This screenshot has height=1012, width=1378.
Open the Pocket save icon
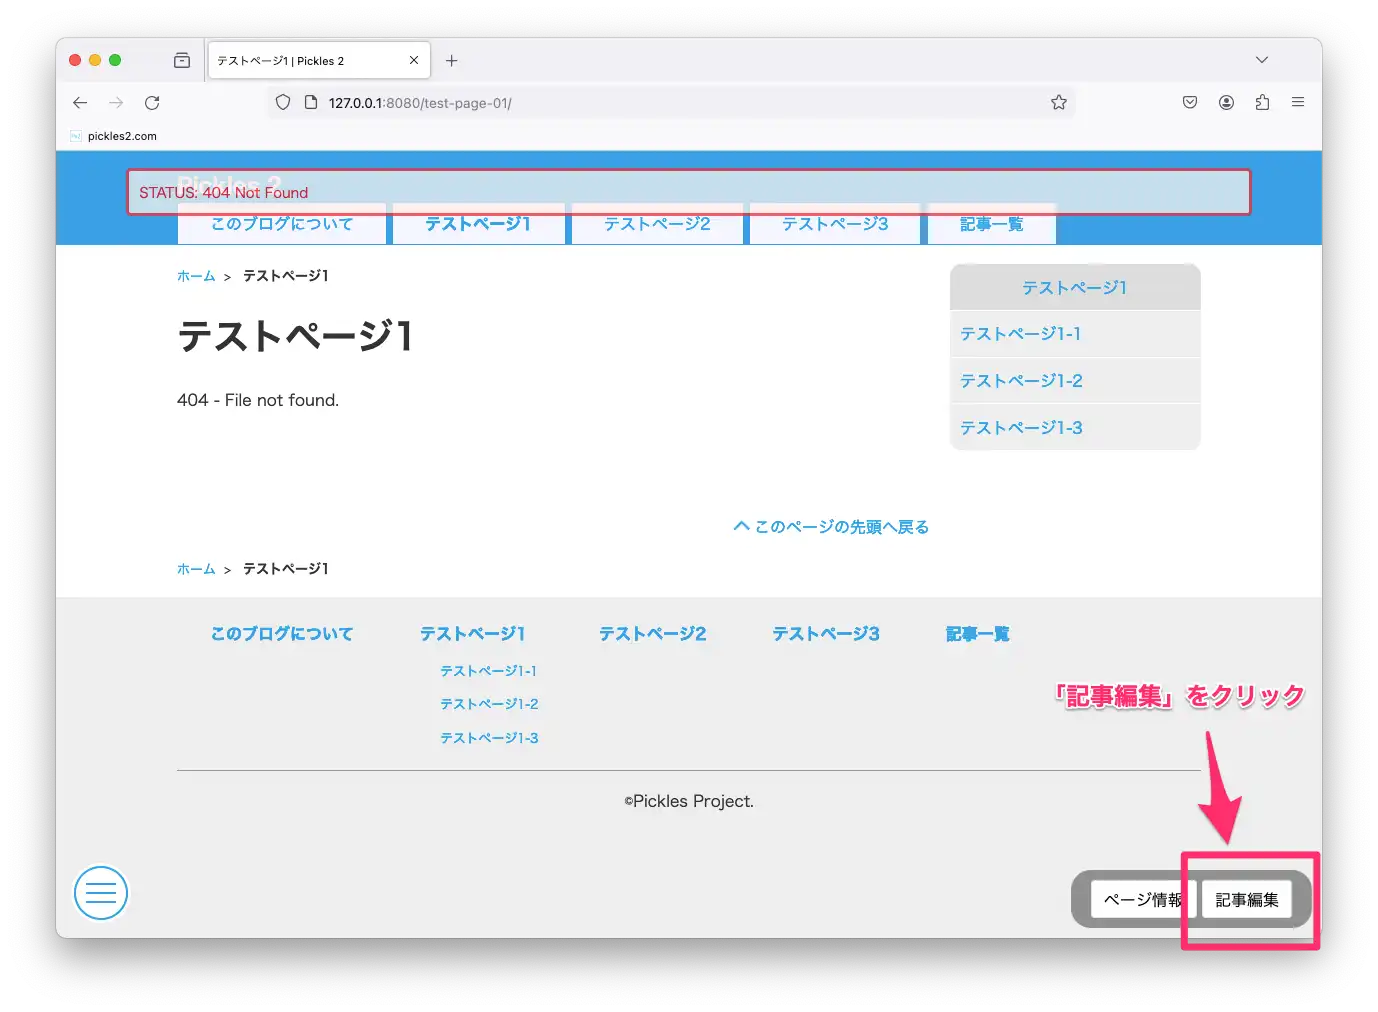[x=1190, y=103]
